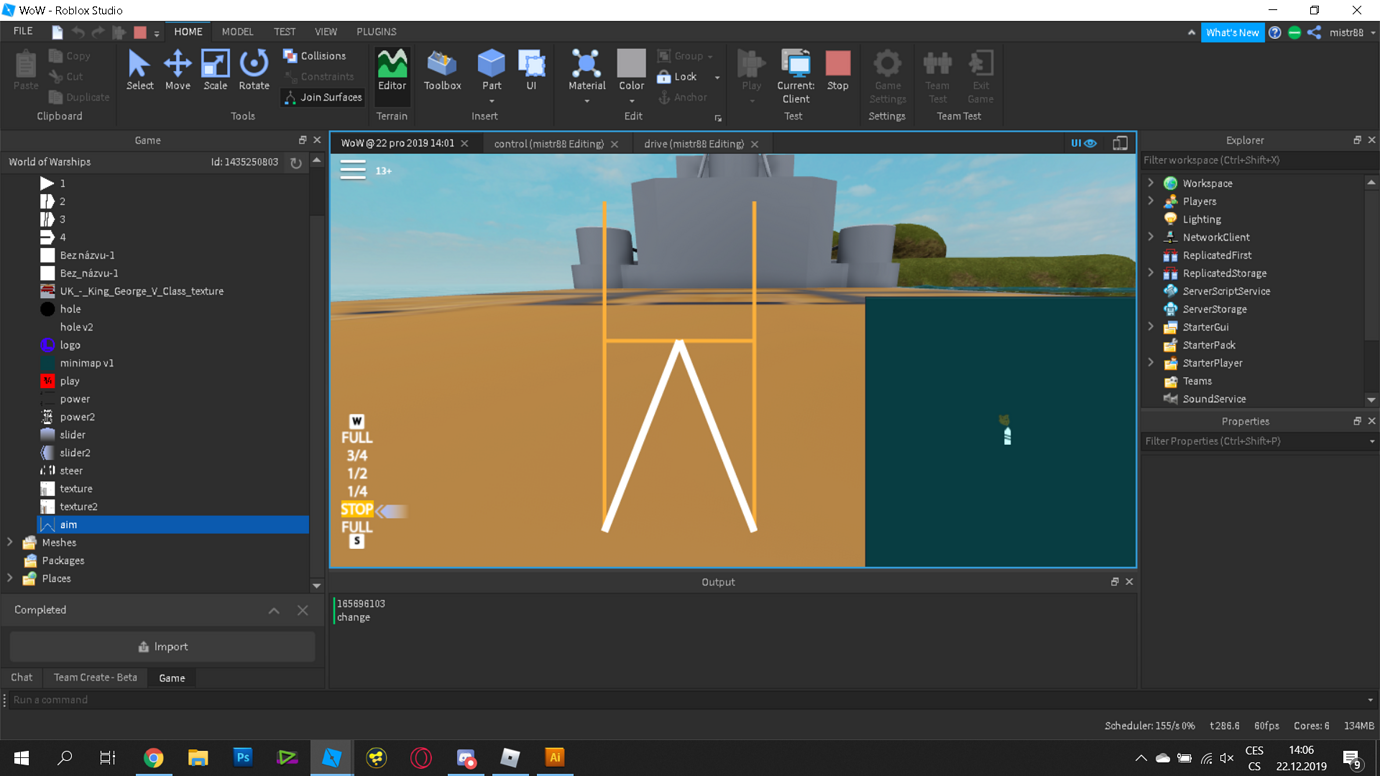Image resolution: width=1380 pixels, height=776 pixels.
Task: Refresh the Game asset list
Action: coord(296,162)
